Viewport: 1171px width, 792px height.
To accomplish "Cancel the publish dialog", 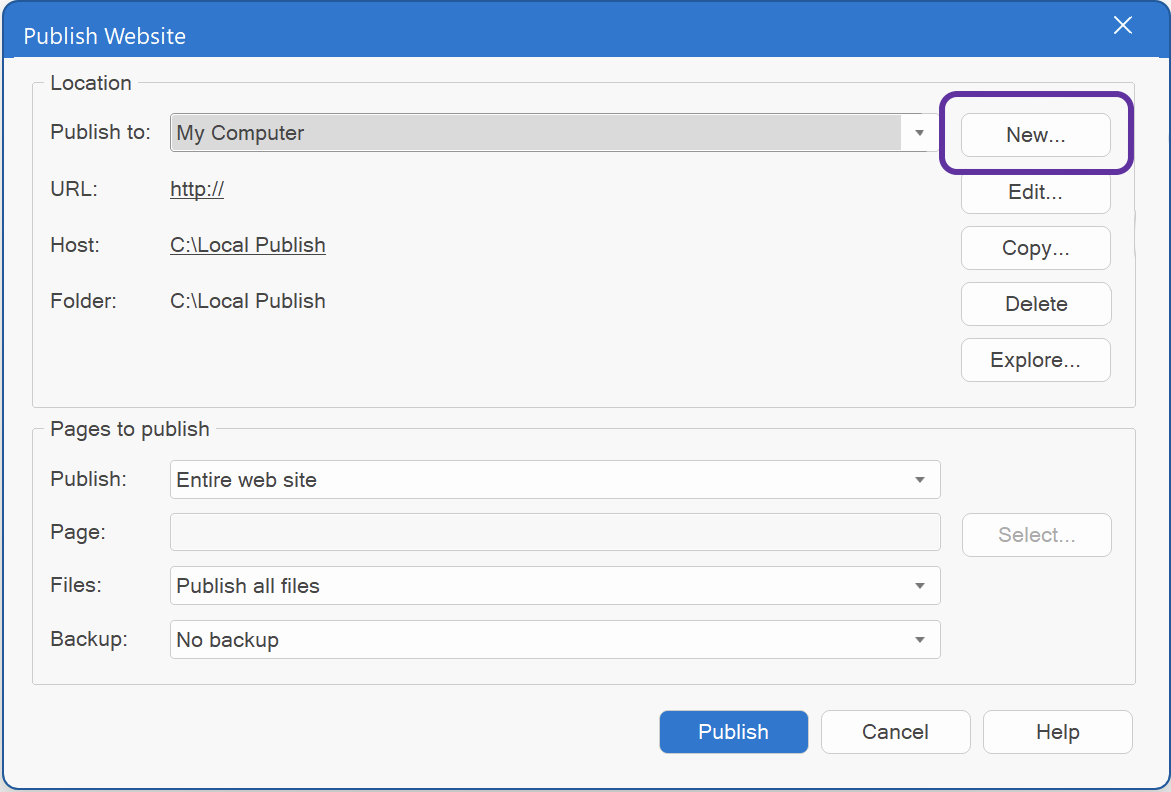I will [x=895, y=732].
